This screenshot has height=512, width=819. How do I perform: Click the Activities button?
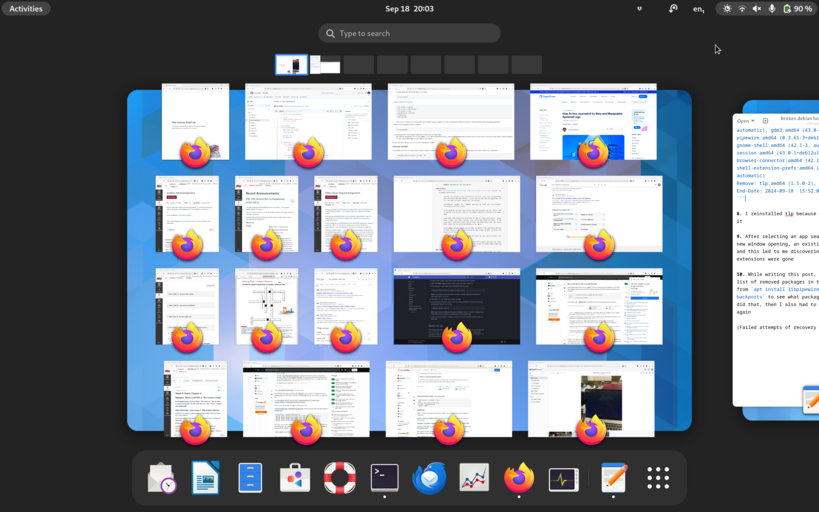tap(26, 8)
